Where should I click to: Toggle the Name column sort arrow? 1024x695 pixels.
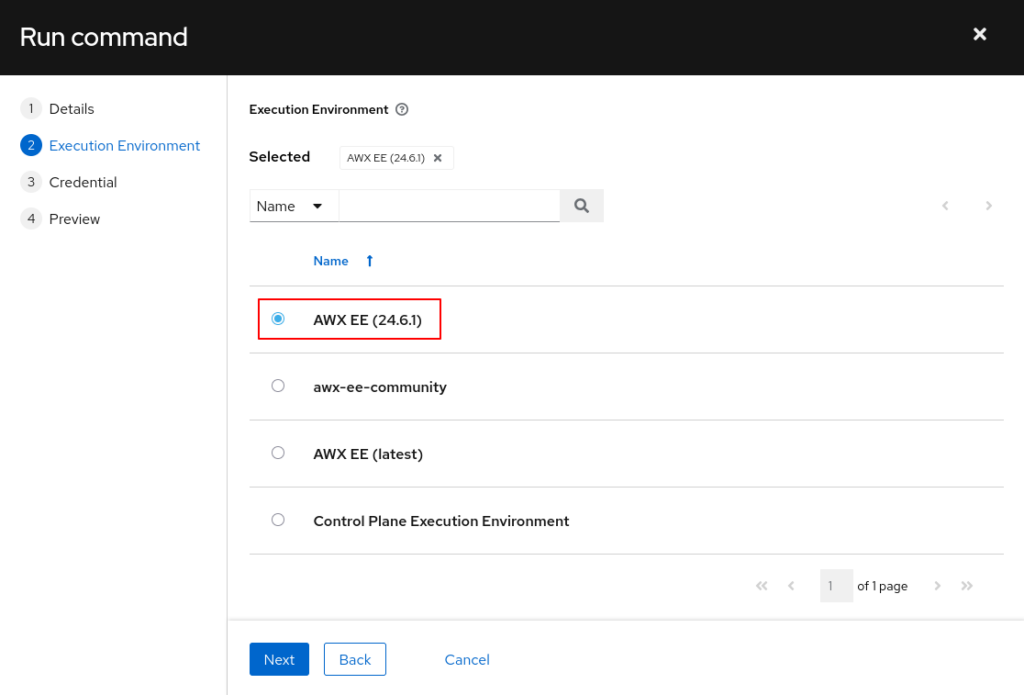[369, 261]
